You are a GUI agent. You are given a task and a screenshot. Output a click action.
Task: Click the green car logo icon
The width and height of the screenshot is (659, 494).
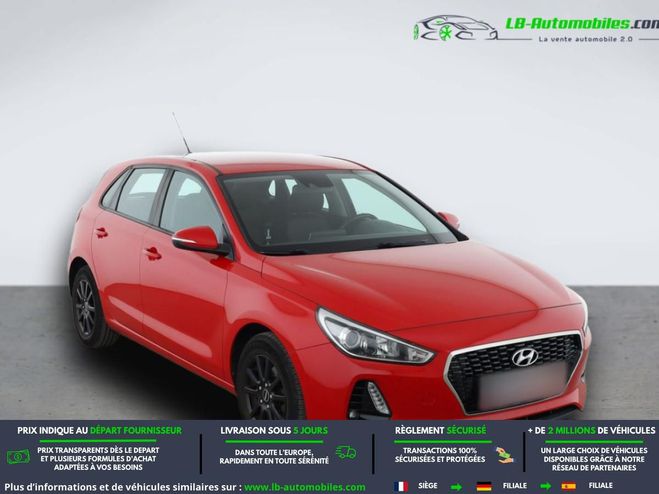(x=456, y=28)
